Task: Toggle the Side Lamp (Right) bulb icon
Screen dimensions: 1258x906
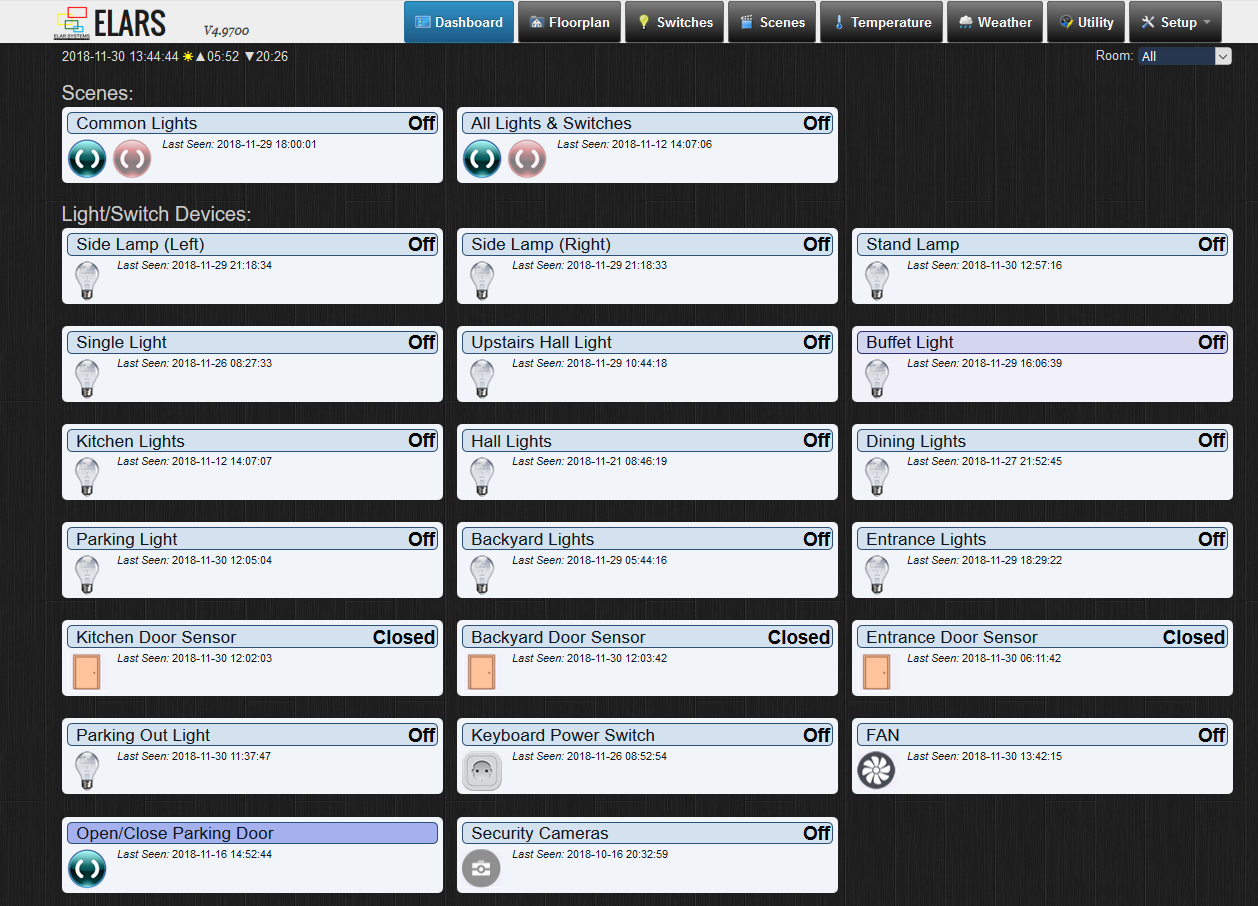Action: [482, 281]
